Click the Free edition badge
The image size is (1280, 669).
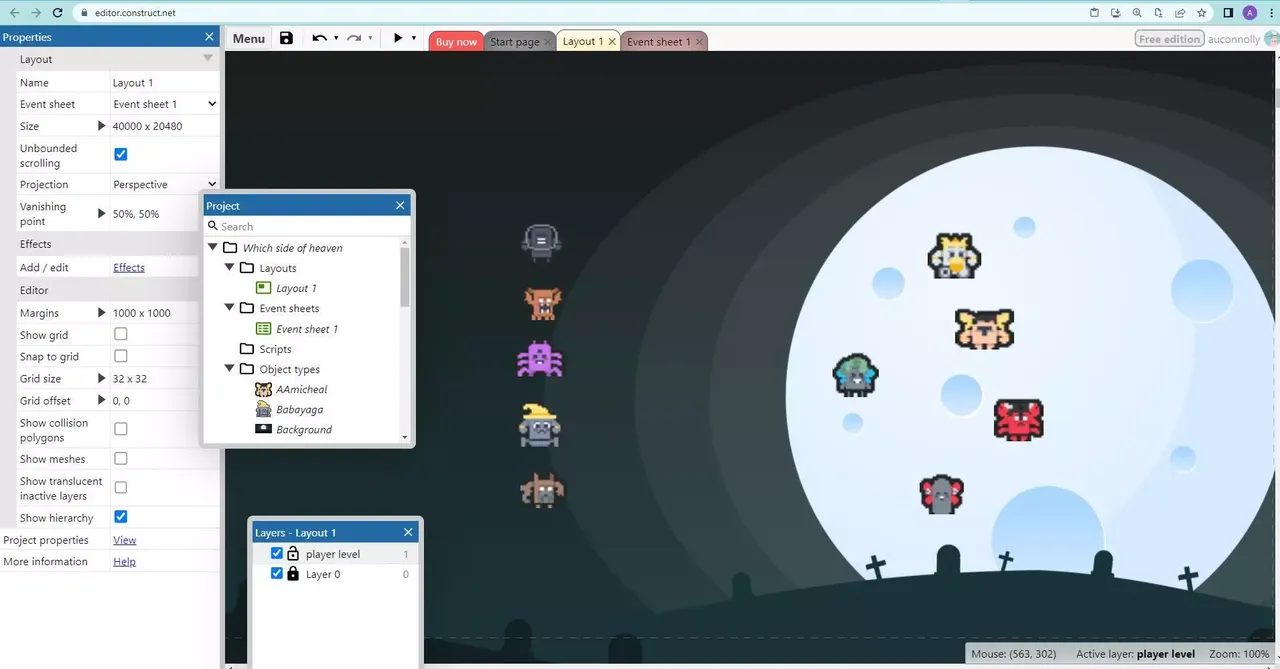click(x=1169, y=39)
